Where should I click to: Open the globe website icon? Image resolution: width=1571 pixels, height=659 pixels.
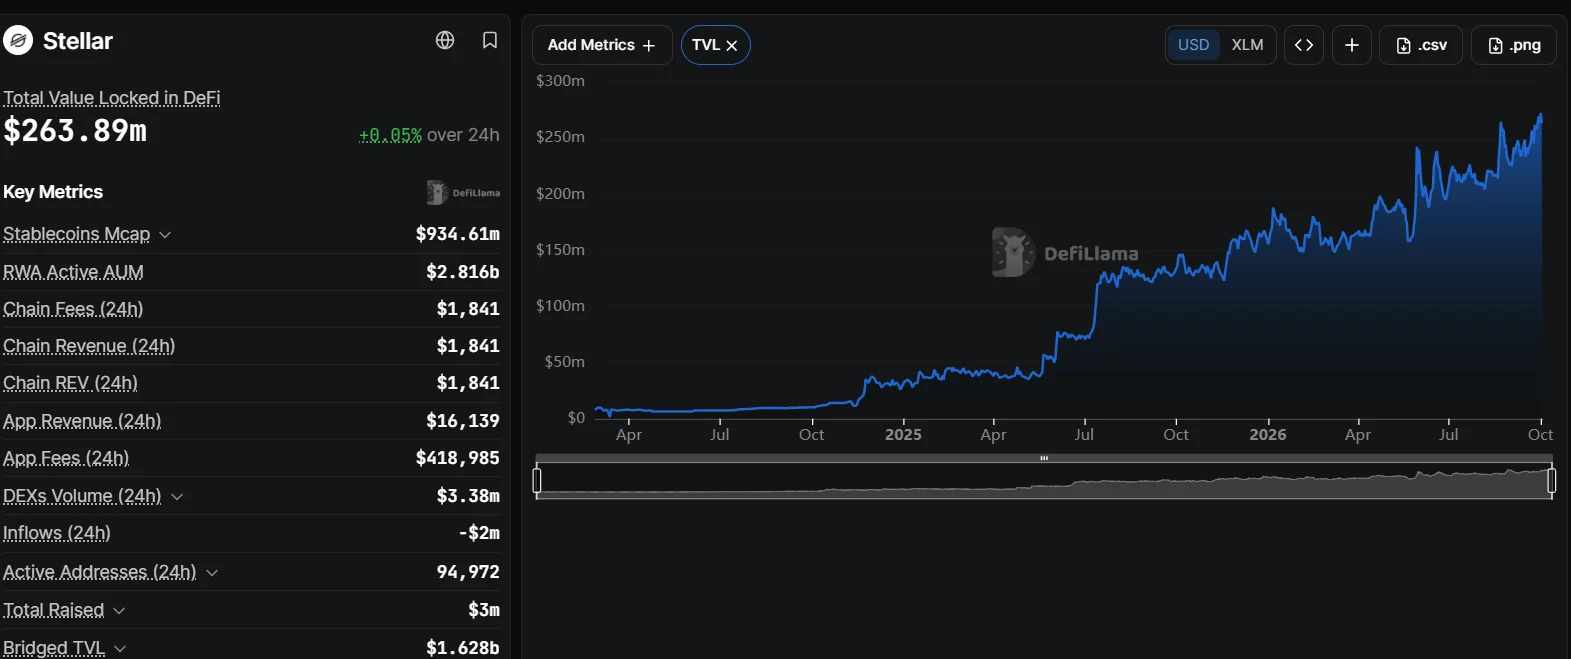click(x=445, y=40)
